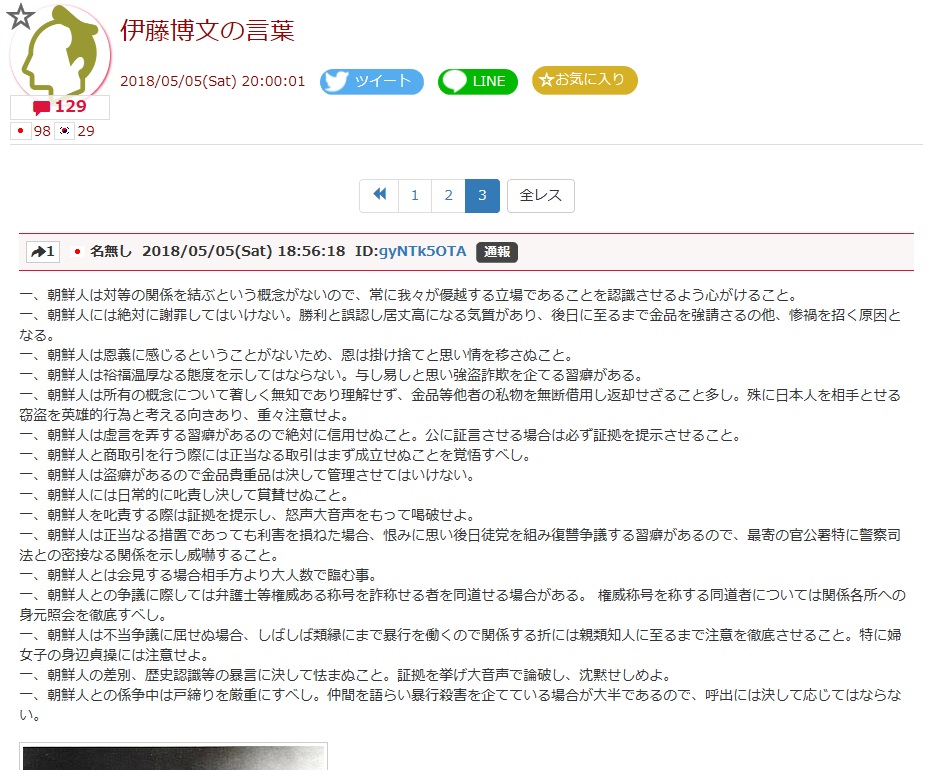Screen dimensions: 932x770
Task: Click the thread timestamp 2018/05/05 20:00:01
Action: click(x=213, y=81)
